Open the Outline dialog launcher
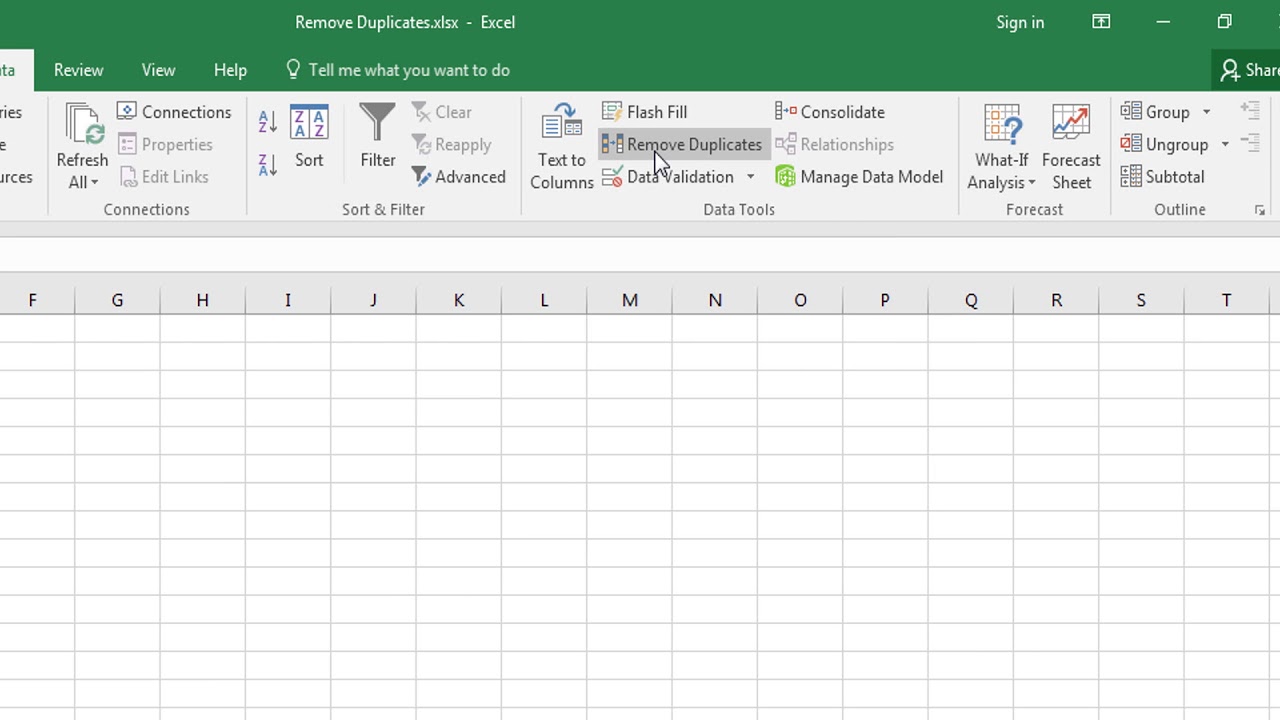The width and height of the screenshot is (1280, 720). [x=1260, y=210]
